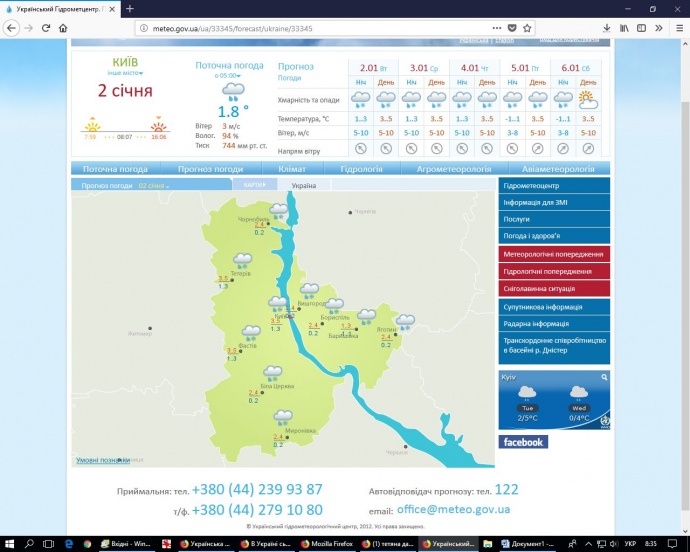Go to the browser Home page icon
The width and height of the screenshot is (690, 552).
click(x=63, y=28)
